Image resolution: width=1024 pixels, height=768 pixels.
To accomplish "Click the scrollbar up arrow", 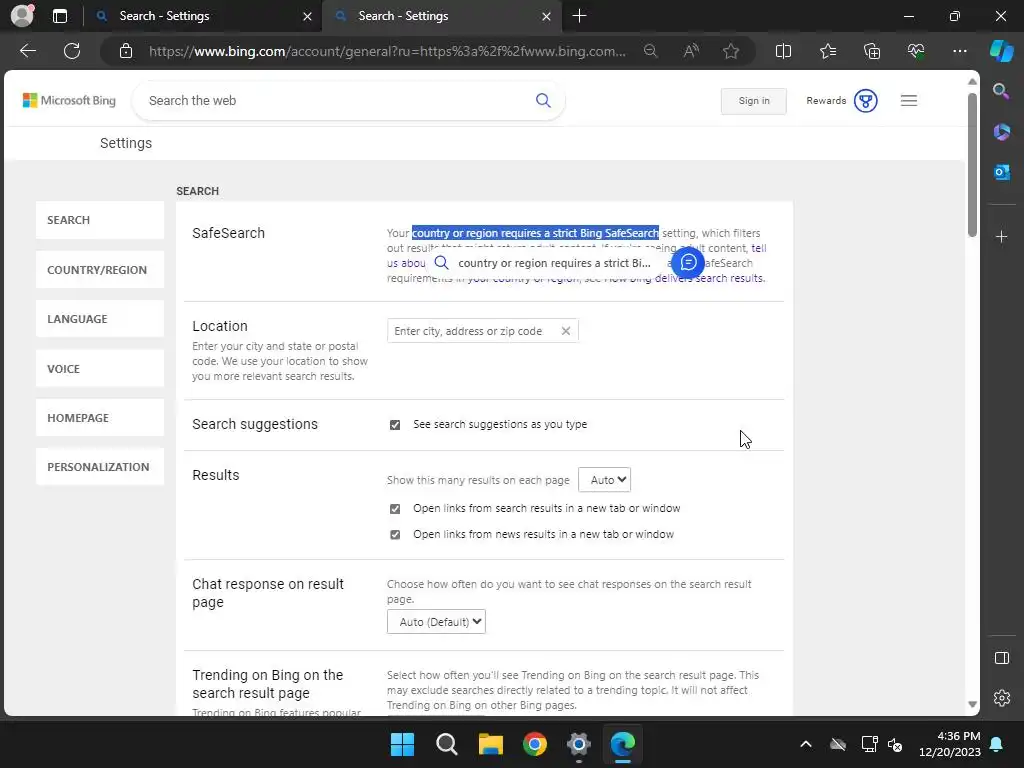I will [972, 82].
